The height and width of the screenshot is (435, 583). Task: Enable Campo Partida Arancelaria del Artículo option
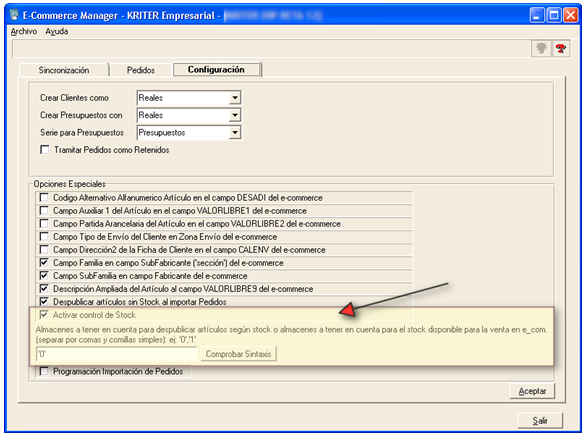point(44,224)
